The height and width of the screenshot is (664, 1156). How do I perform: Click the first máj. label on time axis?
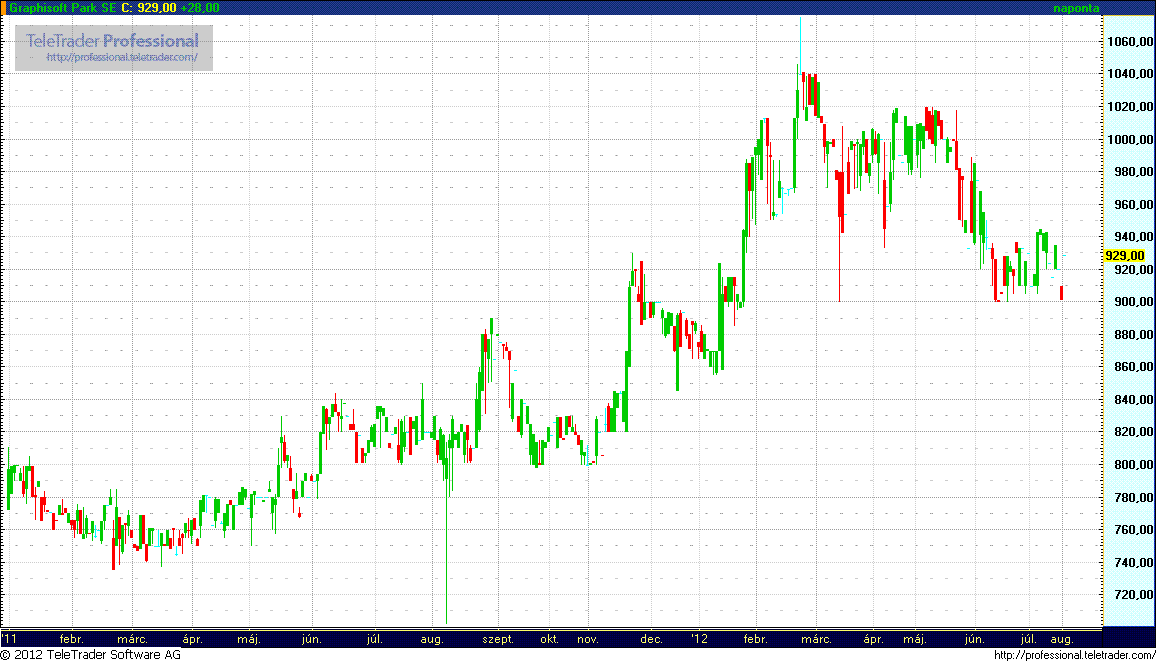249,639
